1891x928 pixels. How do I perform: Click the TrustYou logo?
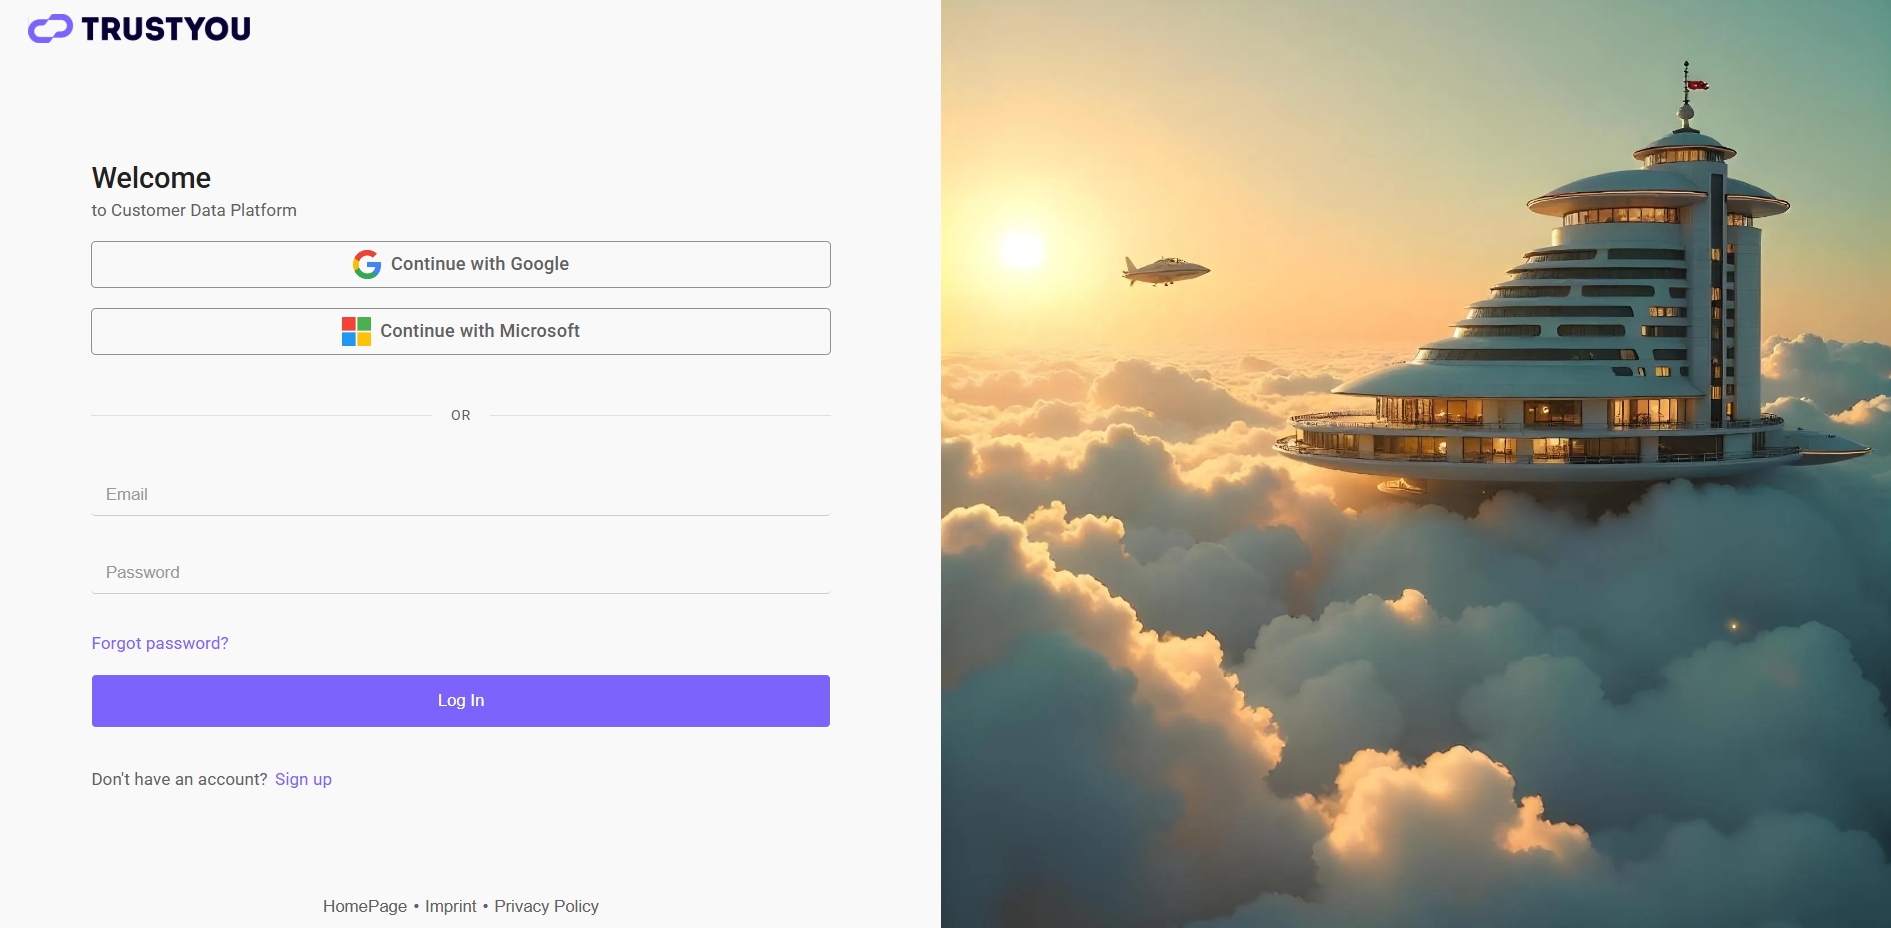[x=139, y=29]
